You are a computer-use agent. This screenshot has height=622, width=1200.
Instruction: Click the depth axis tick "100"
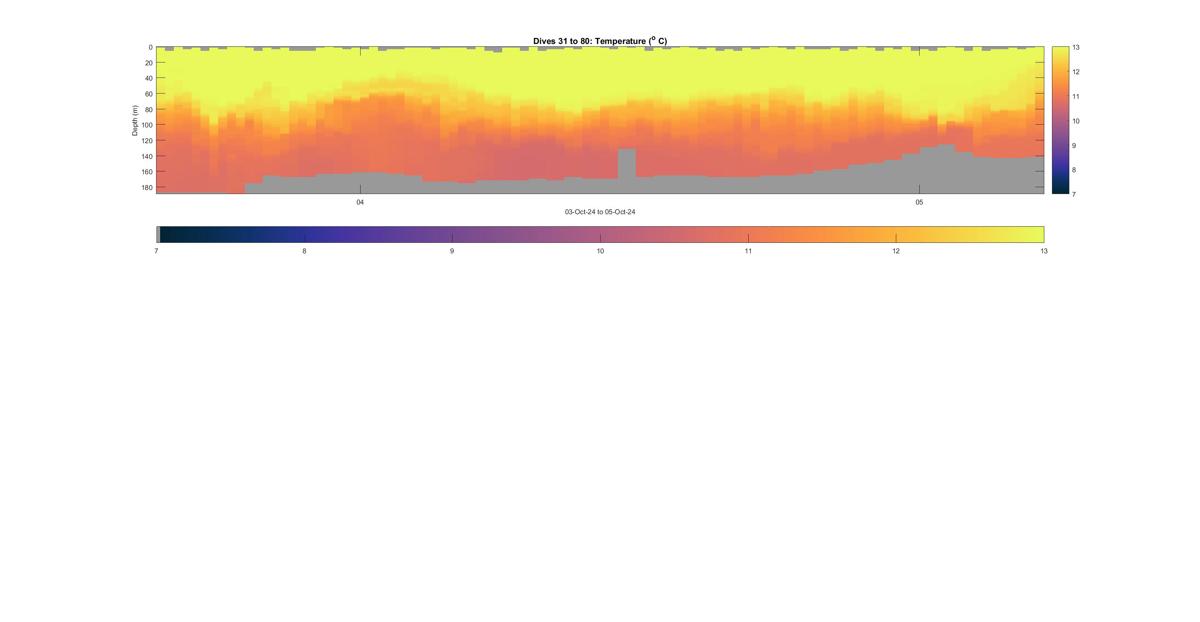[147, 125]
